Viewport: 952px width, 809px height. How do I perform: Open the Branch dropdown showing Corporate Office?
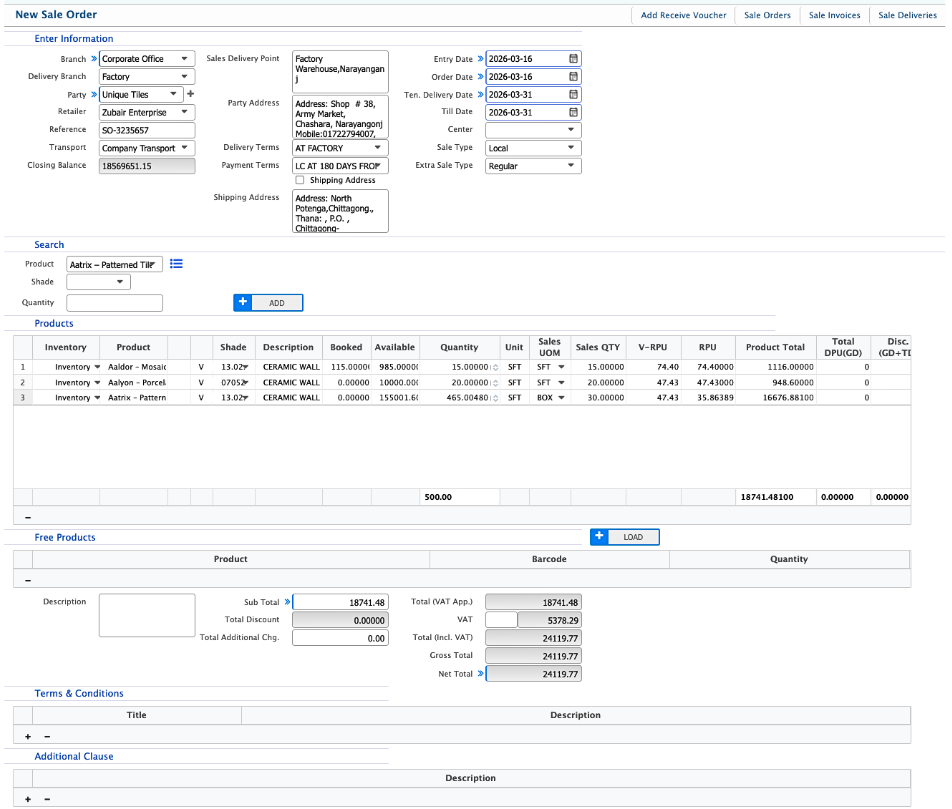tap(147, 59)
